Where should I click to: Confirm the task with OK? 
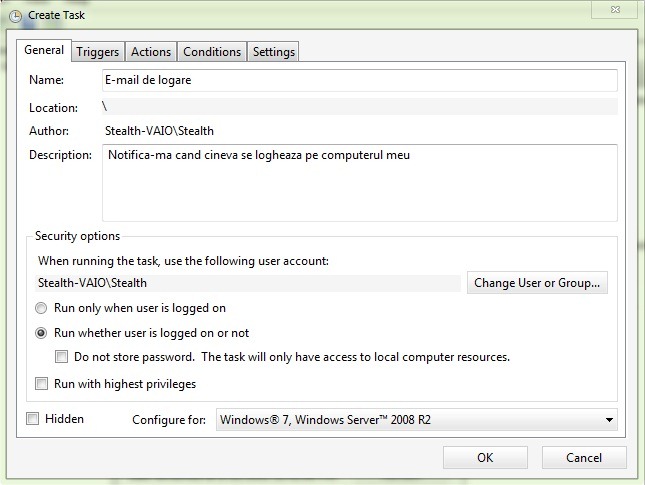(x=485, y=457)
